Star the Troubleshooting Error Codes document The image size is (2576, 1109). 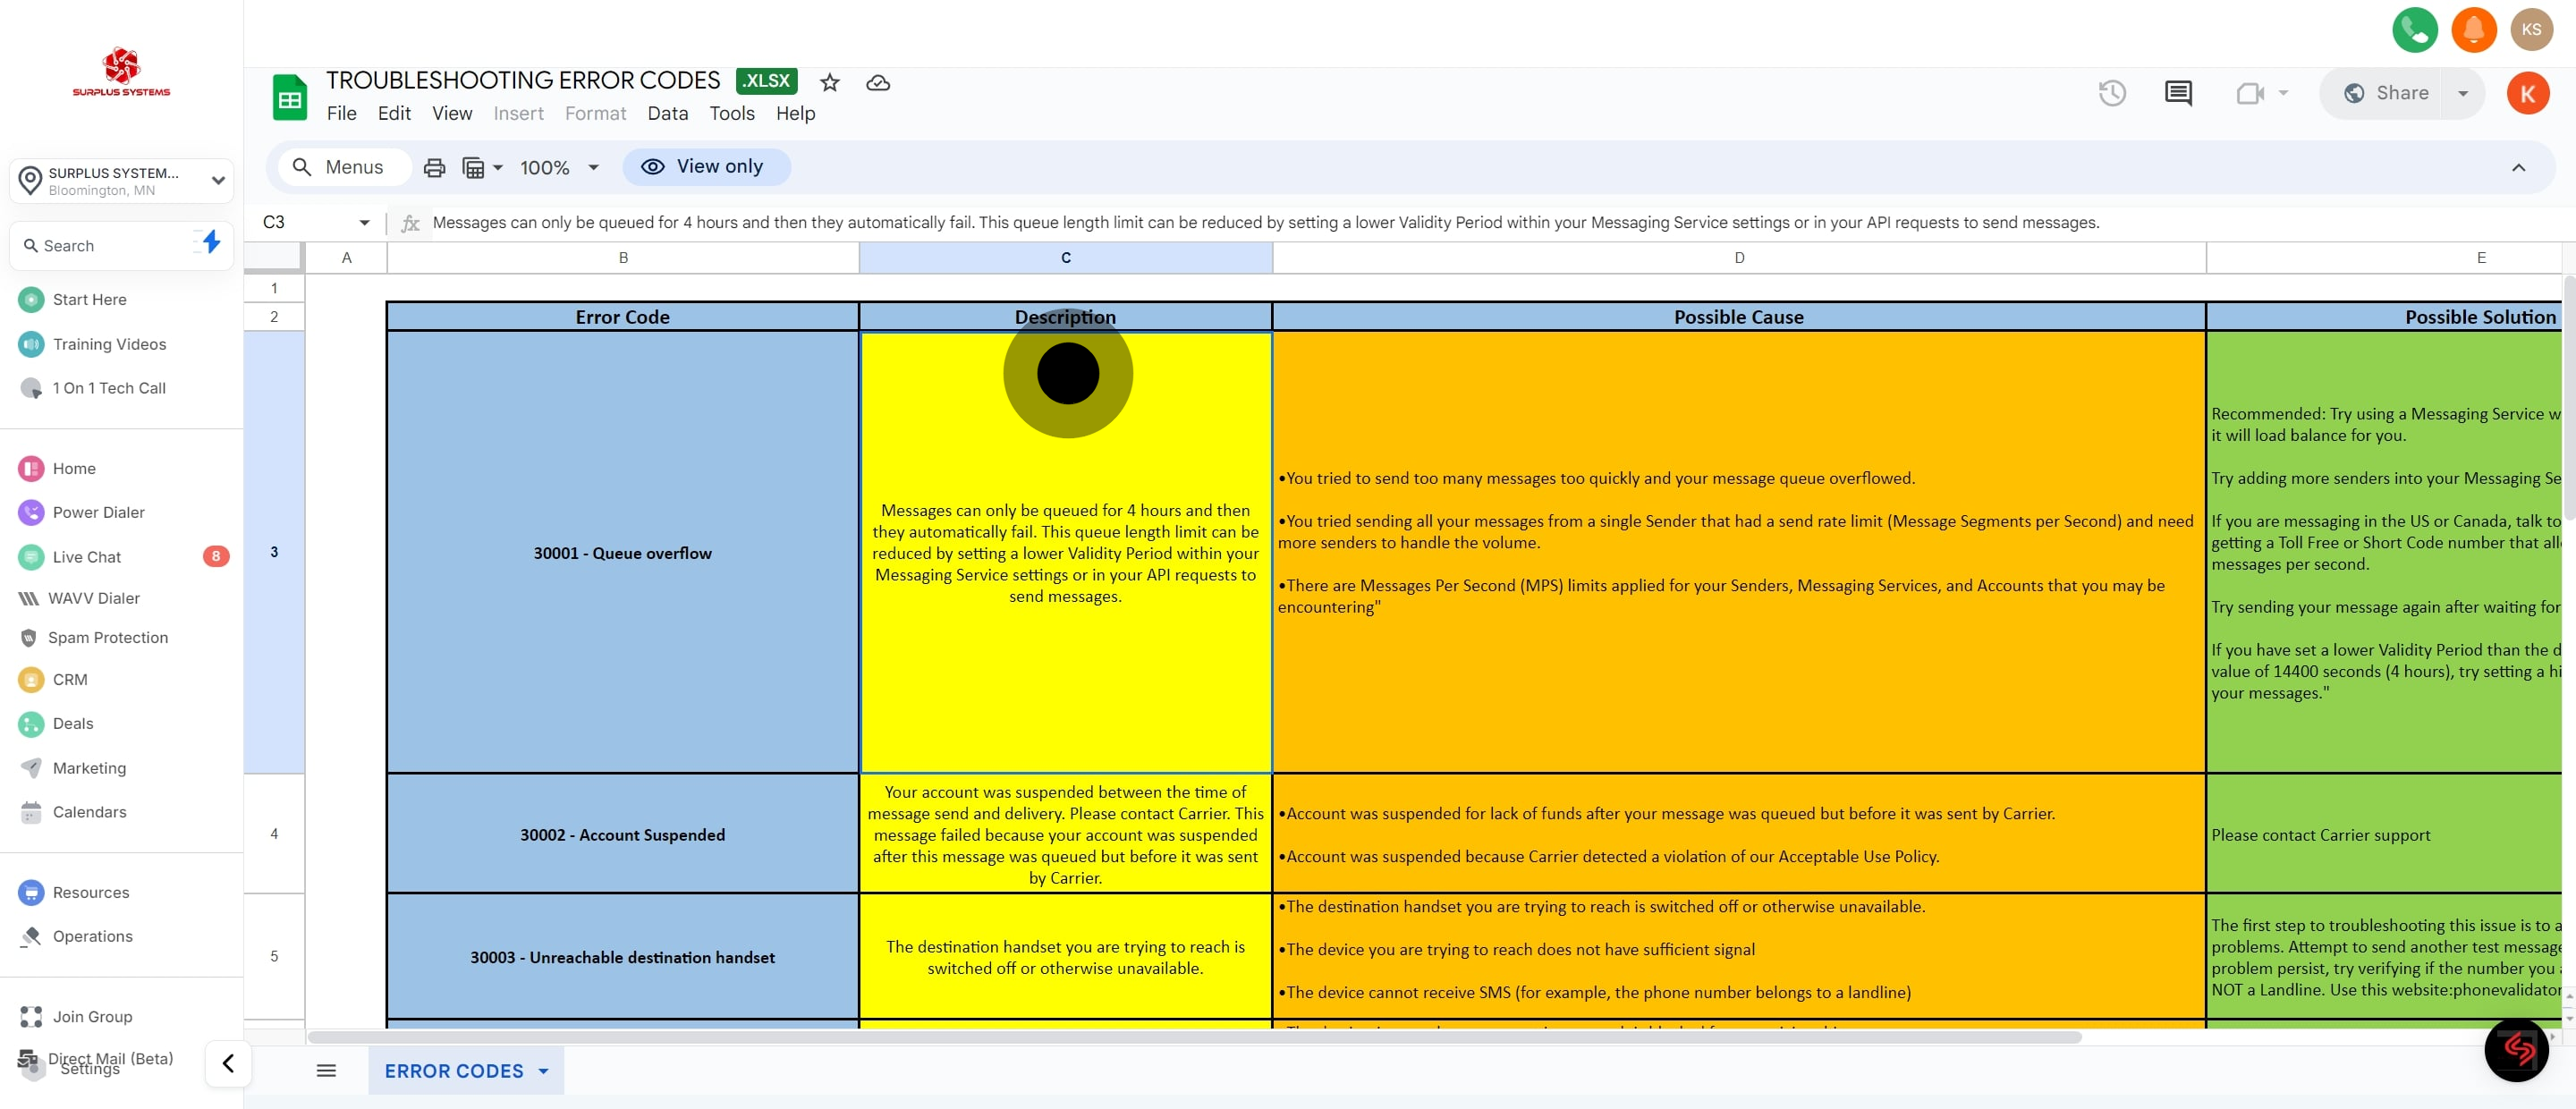[x=829, y=82]
